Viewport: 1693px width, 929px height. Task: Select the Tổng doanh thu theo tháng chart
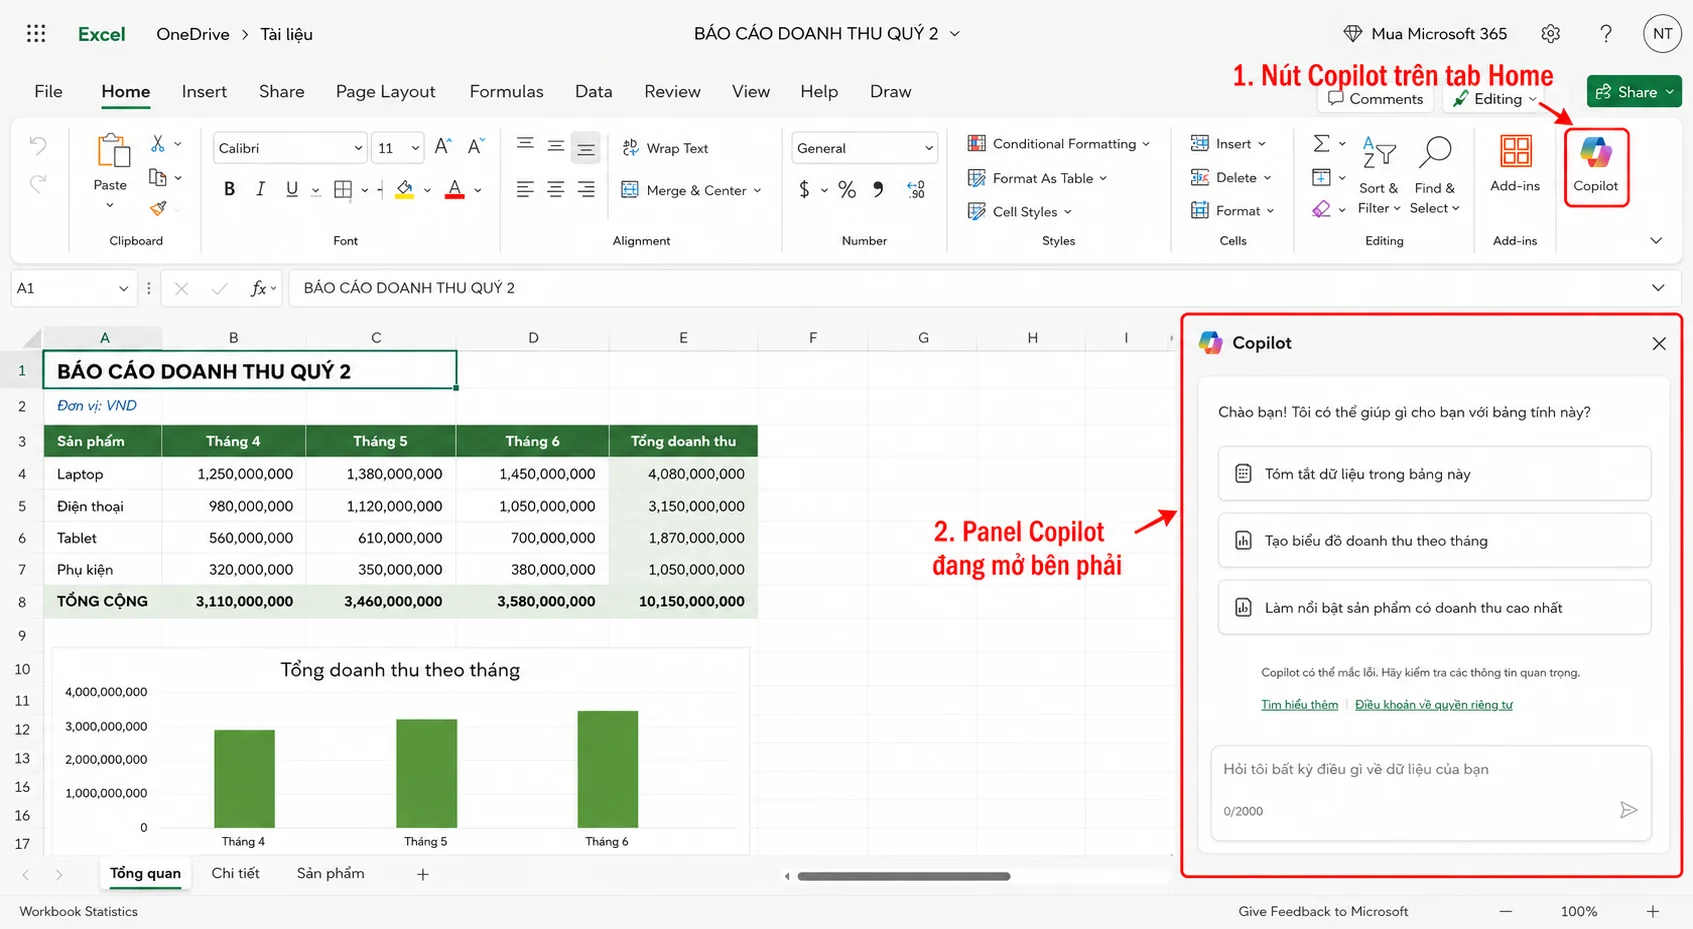400,751
